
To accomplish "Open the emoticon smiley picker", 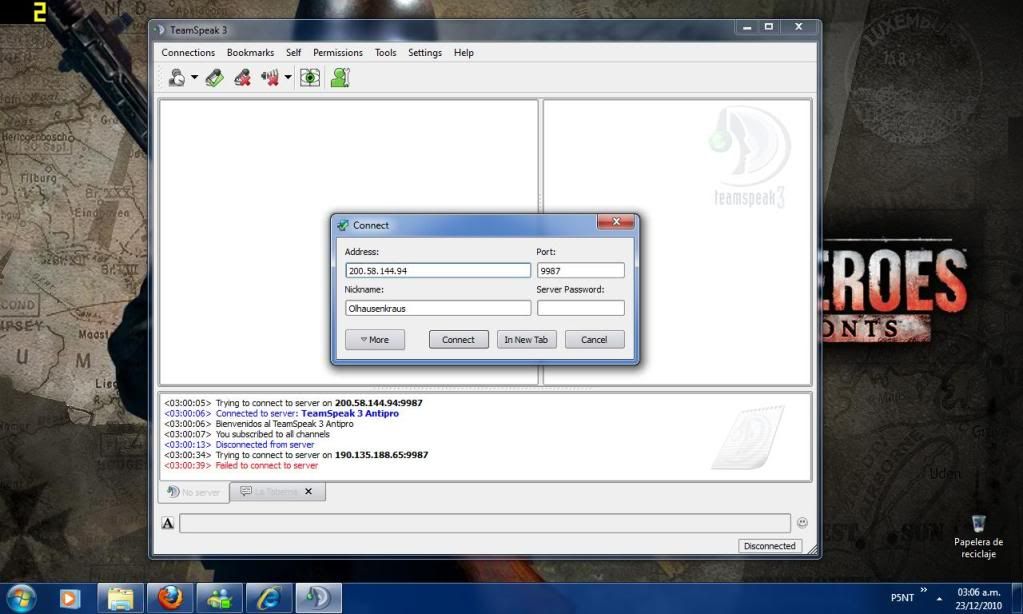I will (802, 523).
